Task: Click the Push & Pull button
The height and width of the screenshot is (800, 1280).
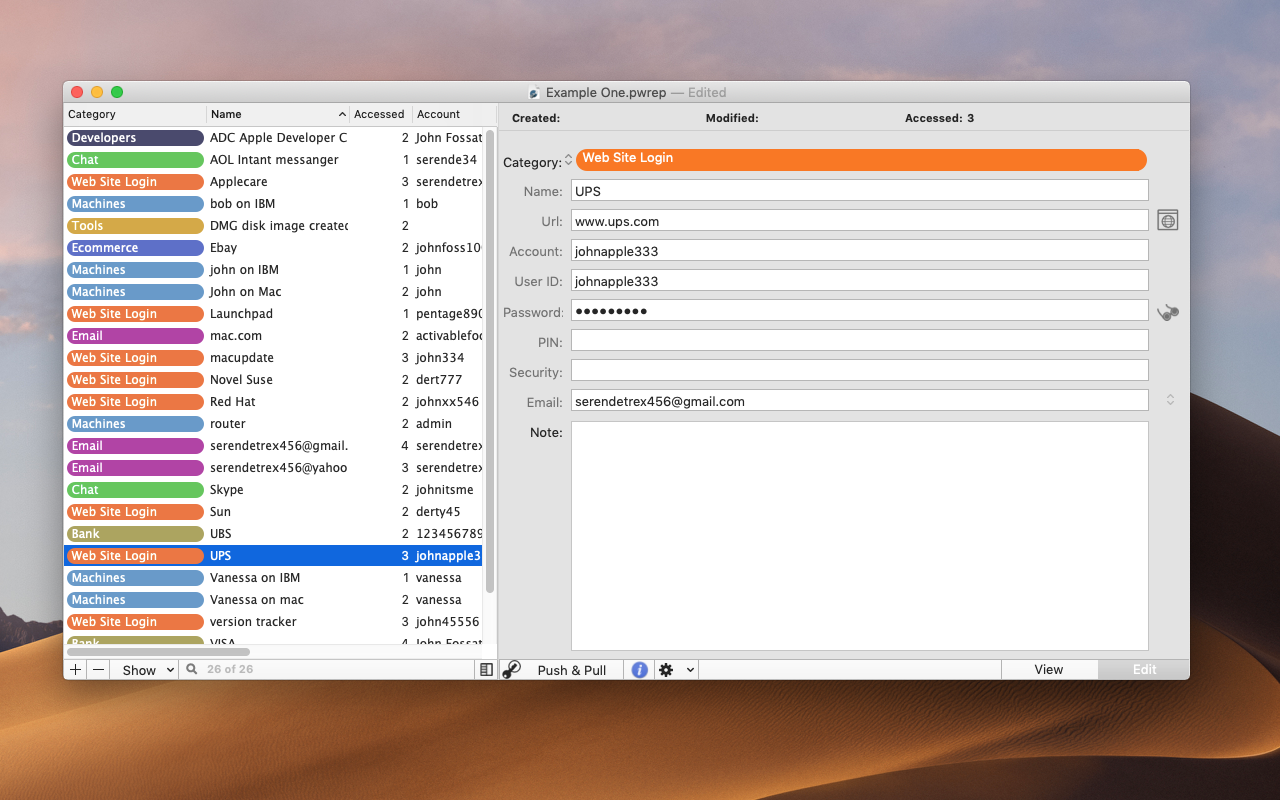Action: [572, 670]
